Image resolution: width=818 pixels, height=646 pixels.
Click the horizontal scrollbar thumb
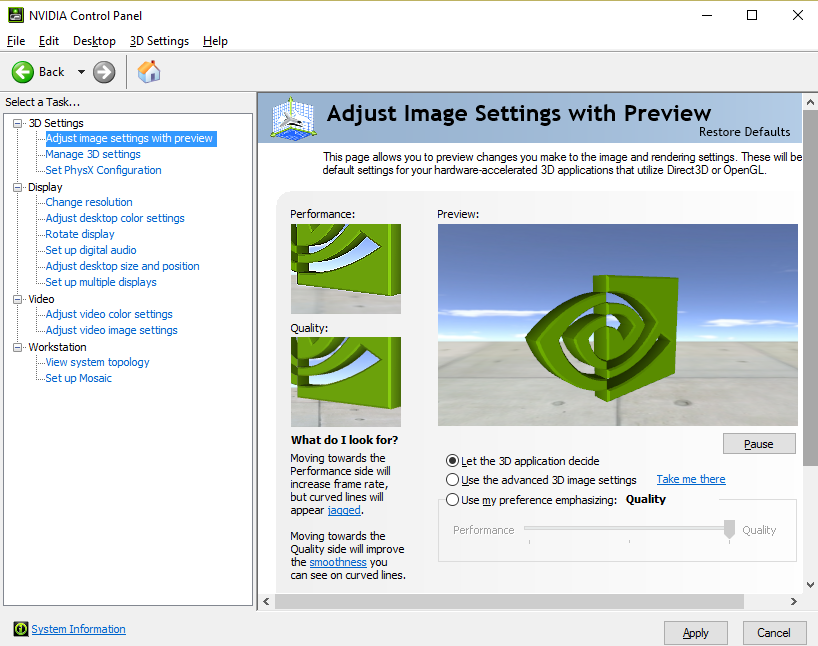point(509,602)
